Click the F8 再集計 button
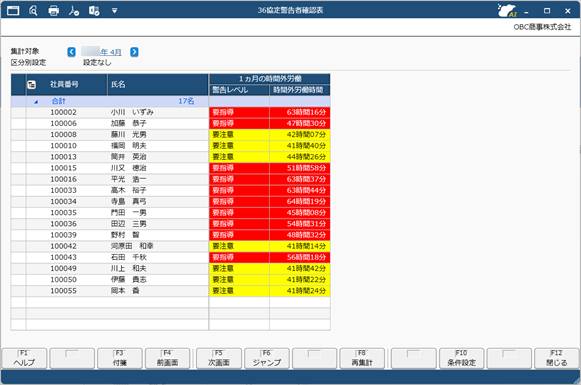Image resolution: width=581 pixels, height=385 pixels. [x=362, y=358]
